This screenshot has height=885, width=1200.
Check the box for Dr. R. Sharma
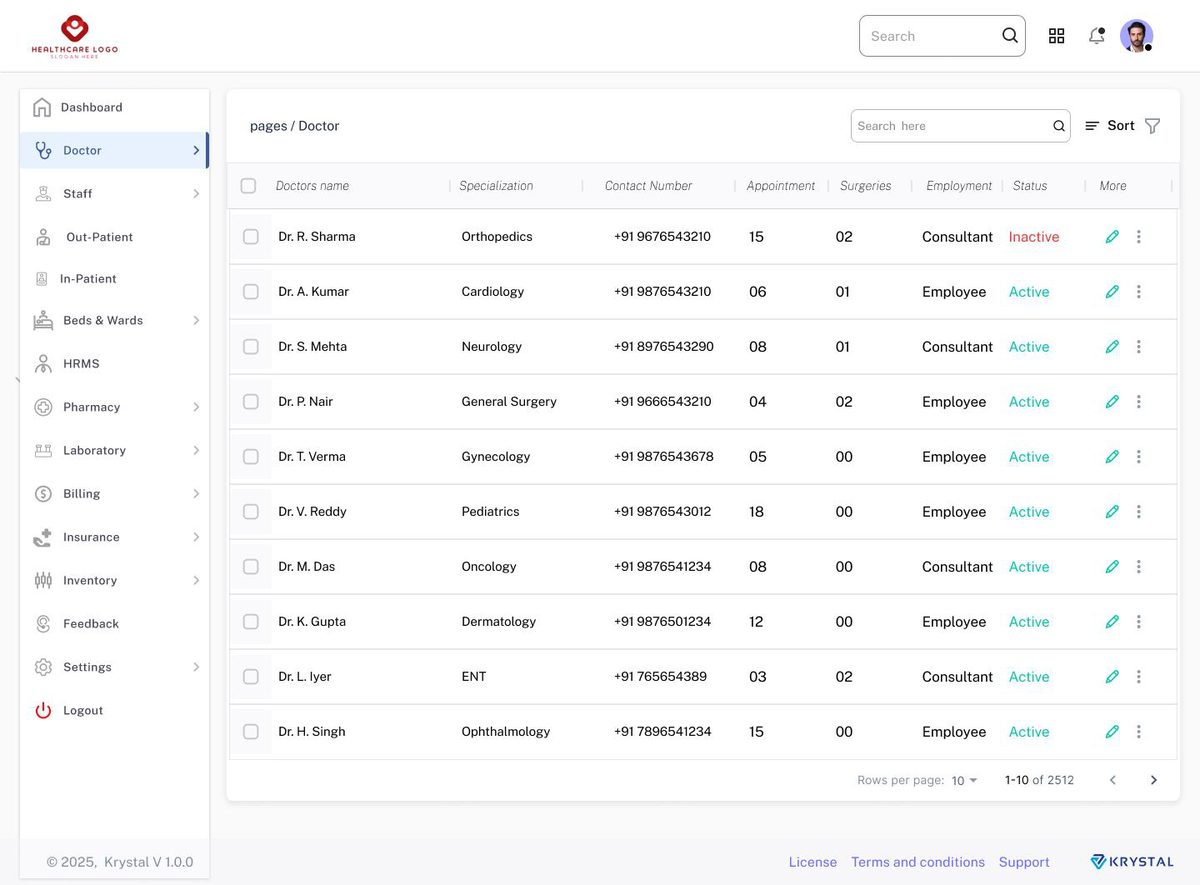[x=251, y=237]
